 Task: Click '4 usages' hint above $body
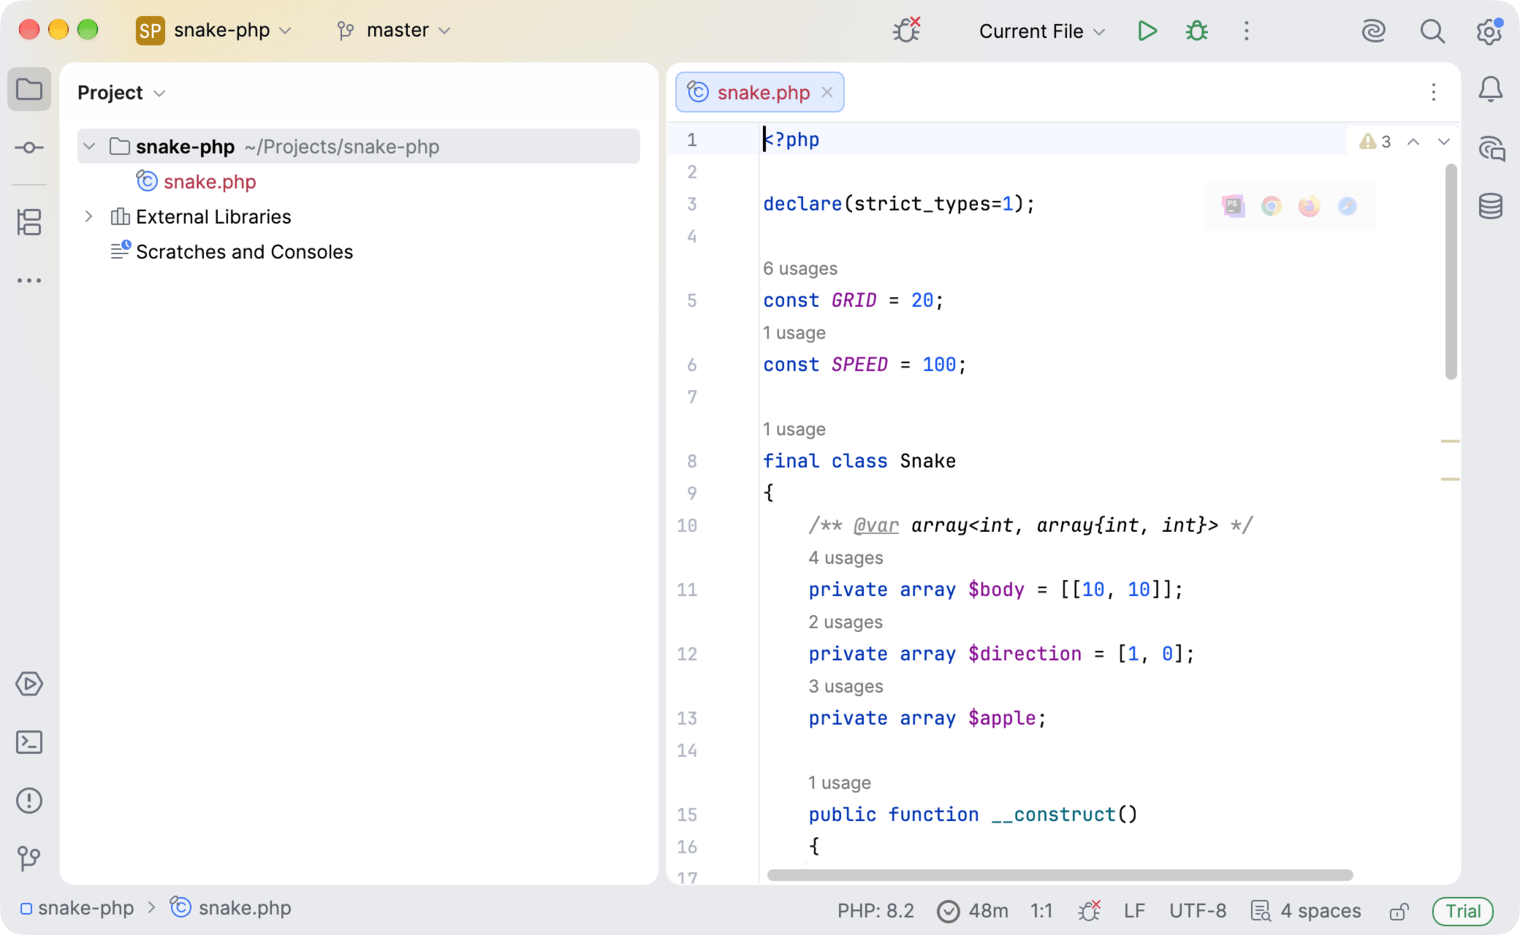tap(845, 558)
